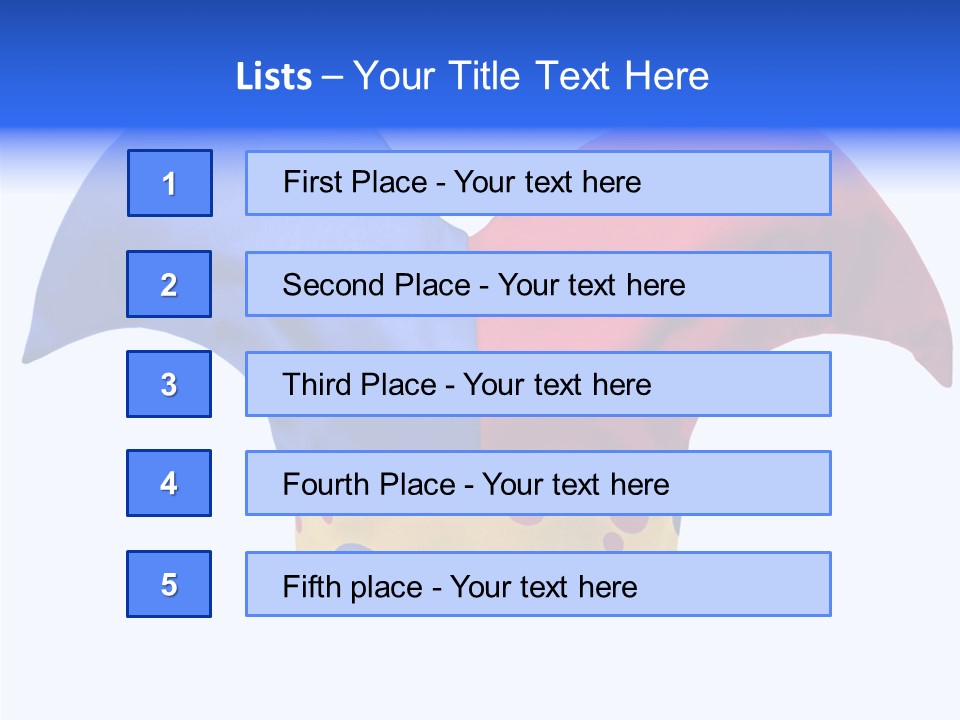This screenshot has width=960, height=720.
Task: Click the bold word Lists in title
Action: coord(274,77)
